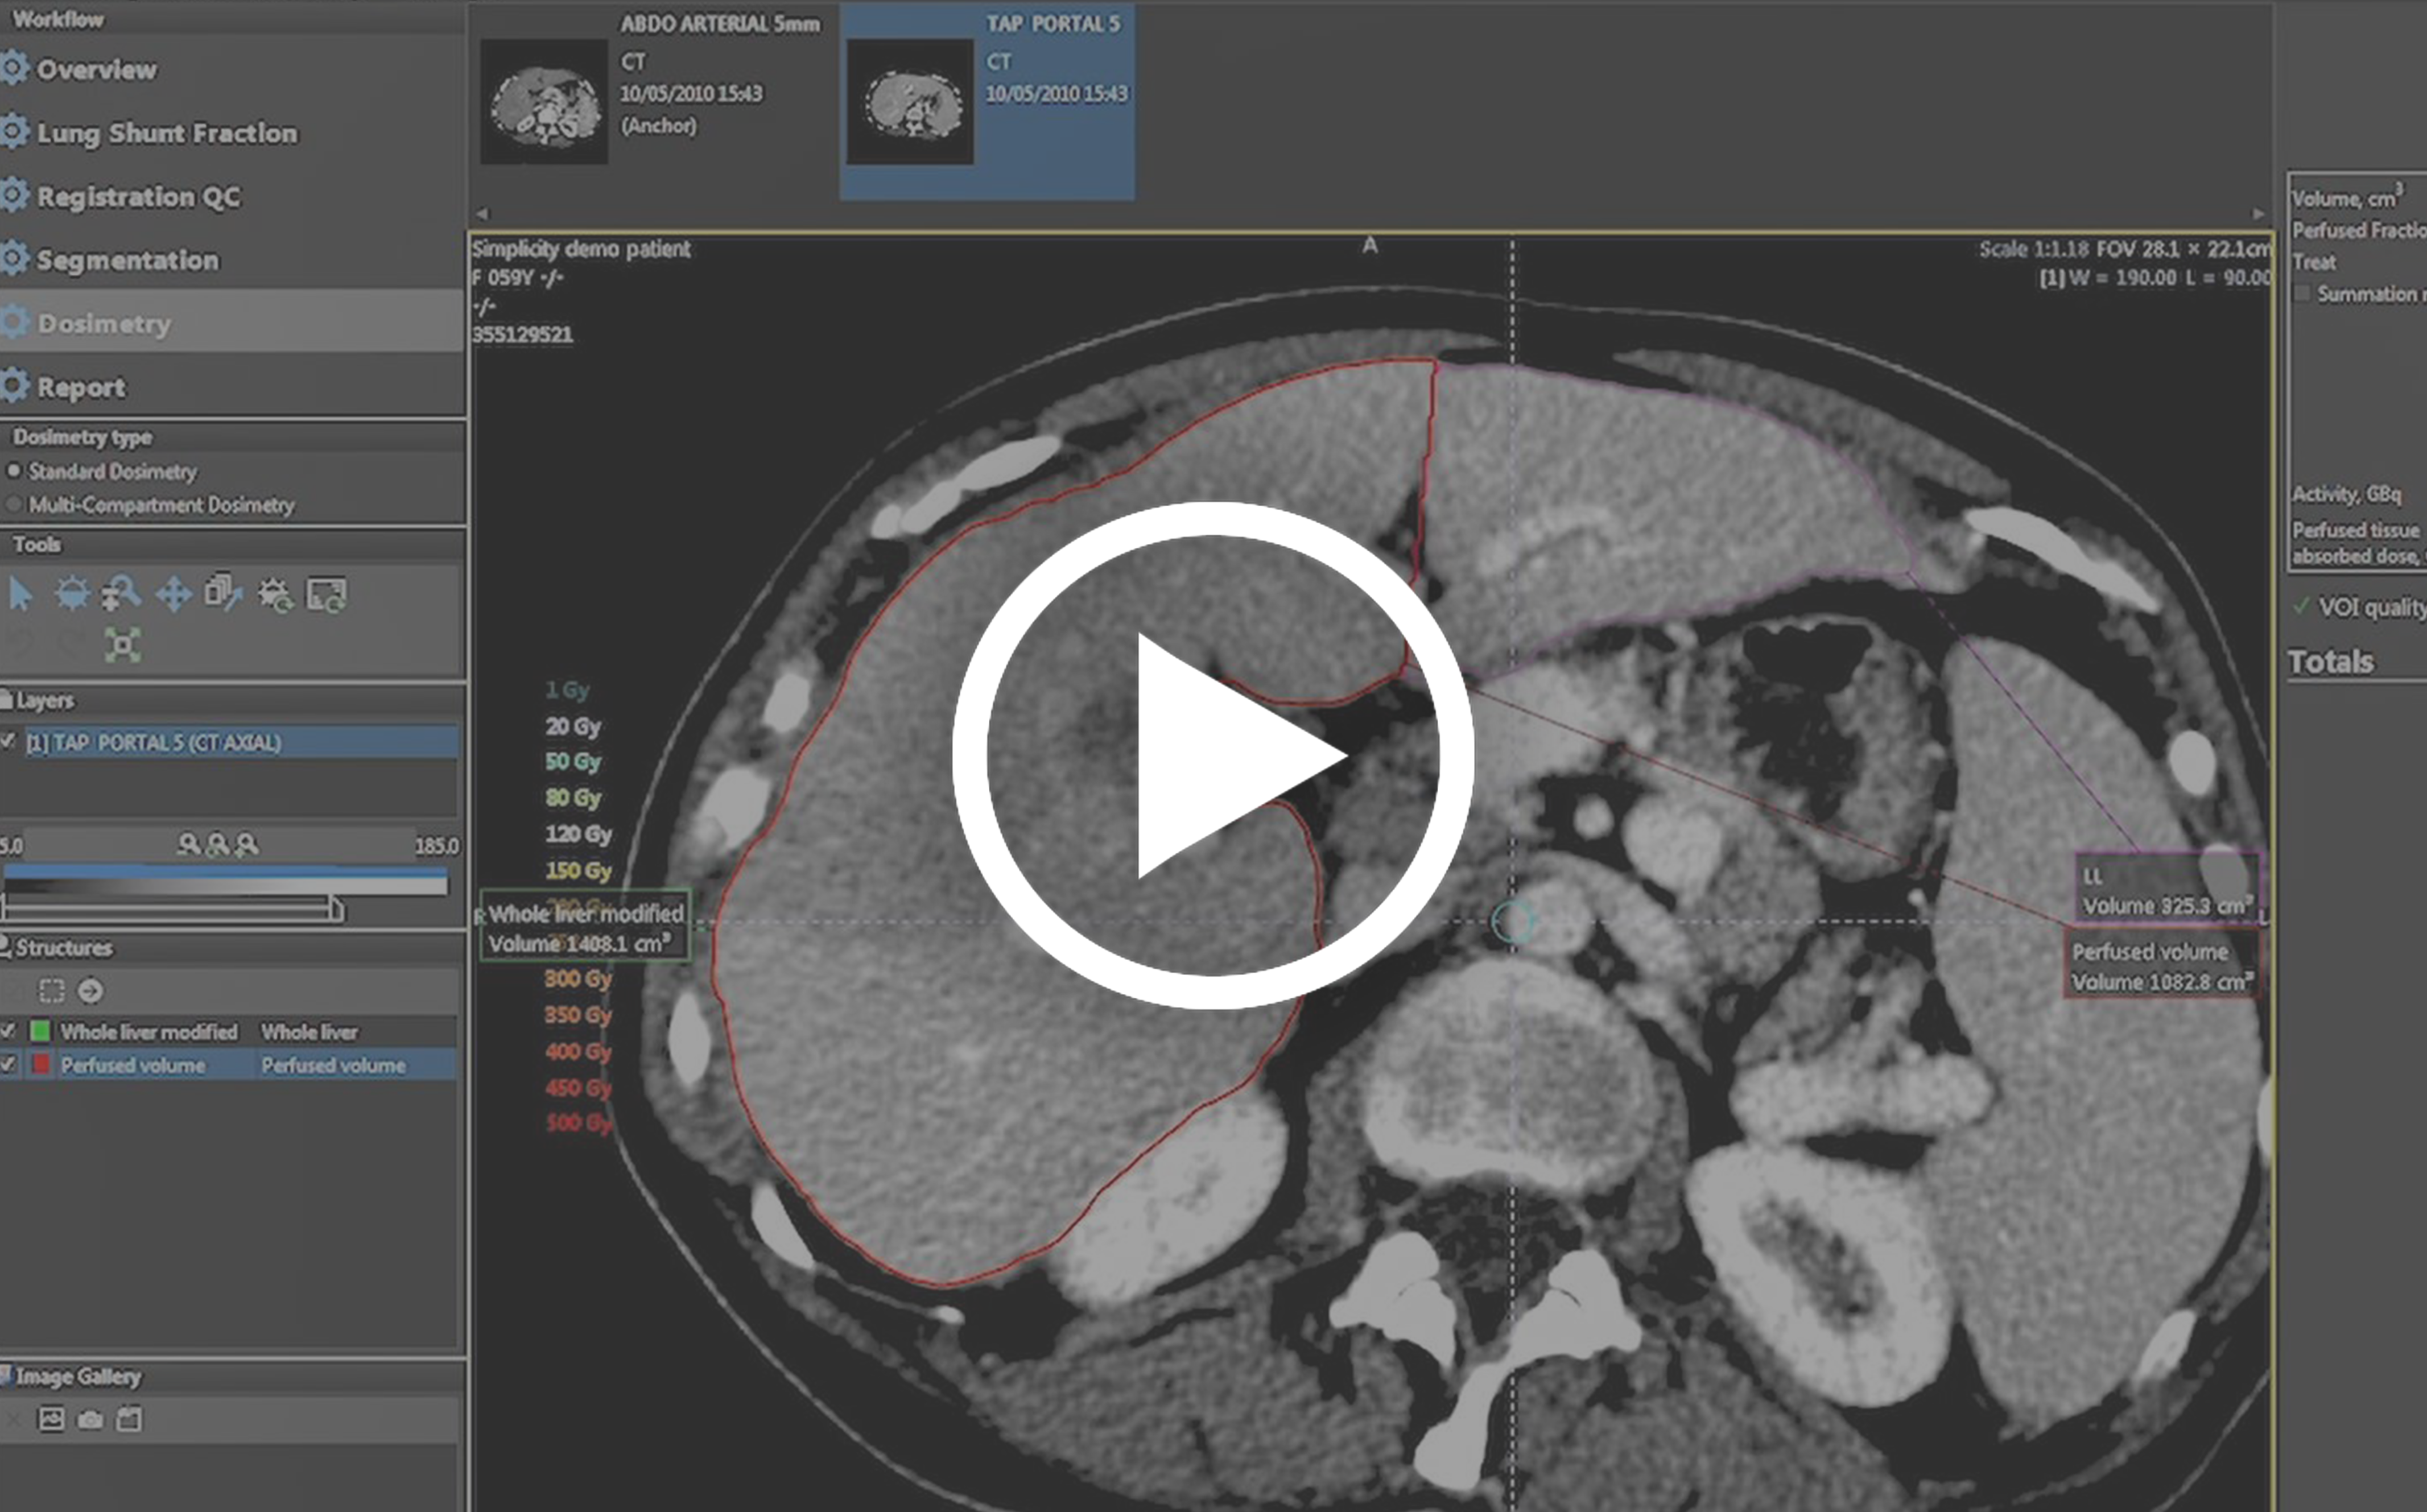Click the zoom magnifier tool in Tools
Viewport: 2427px width, 1512px height.
(x=122, y=594)
